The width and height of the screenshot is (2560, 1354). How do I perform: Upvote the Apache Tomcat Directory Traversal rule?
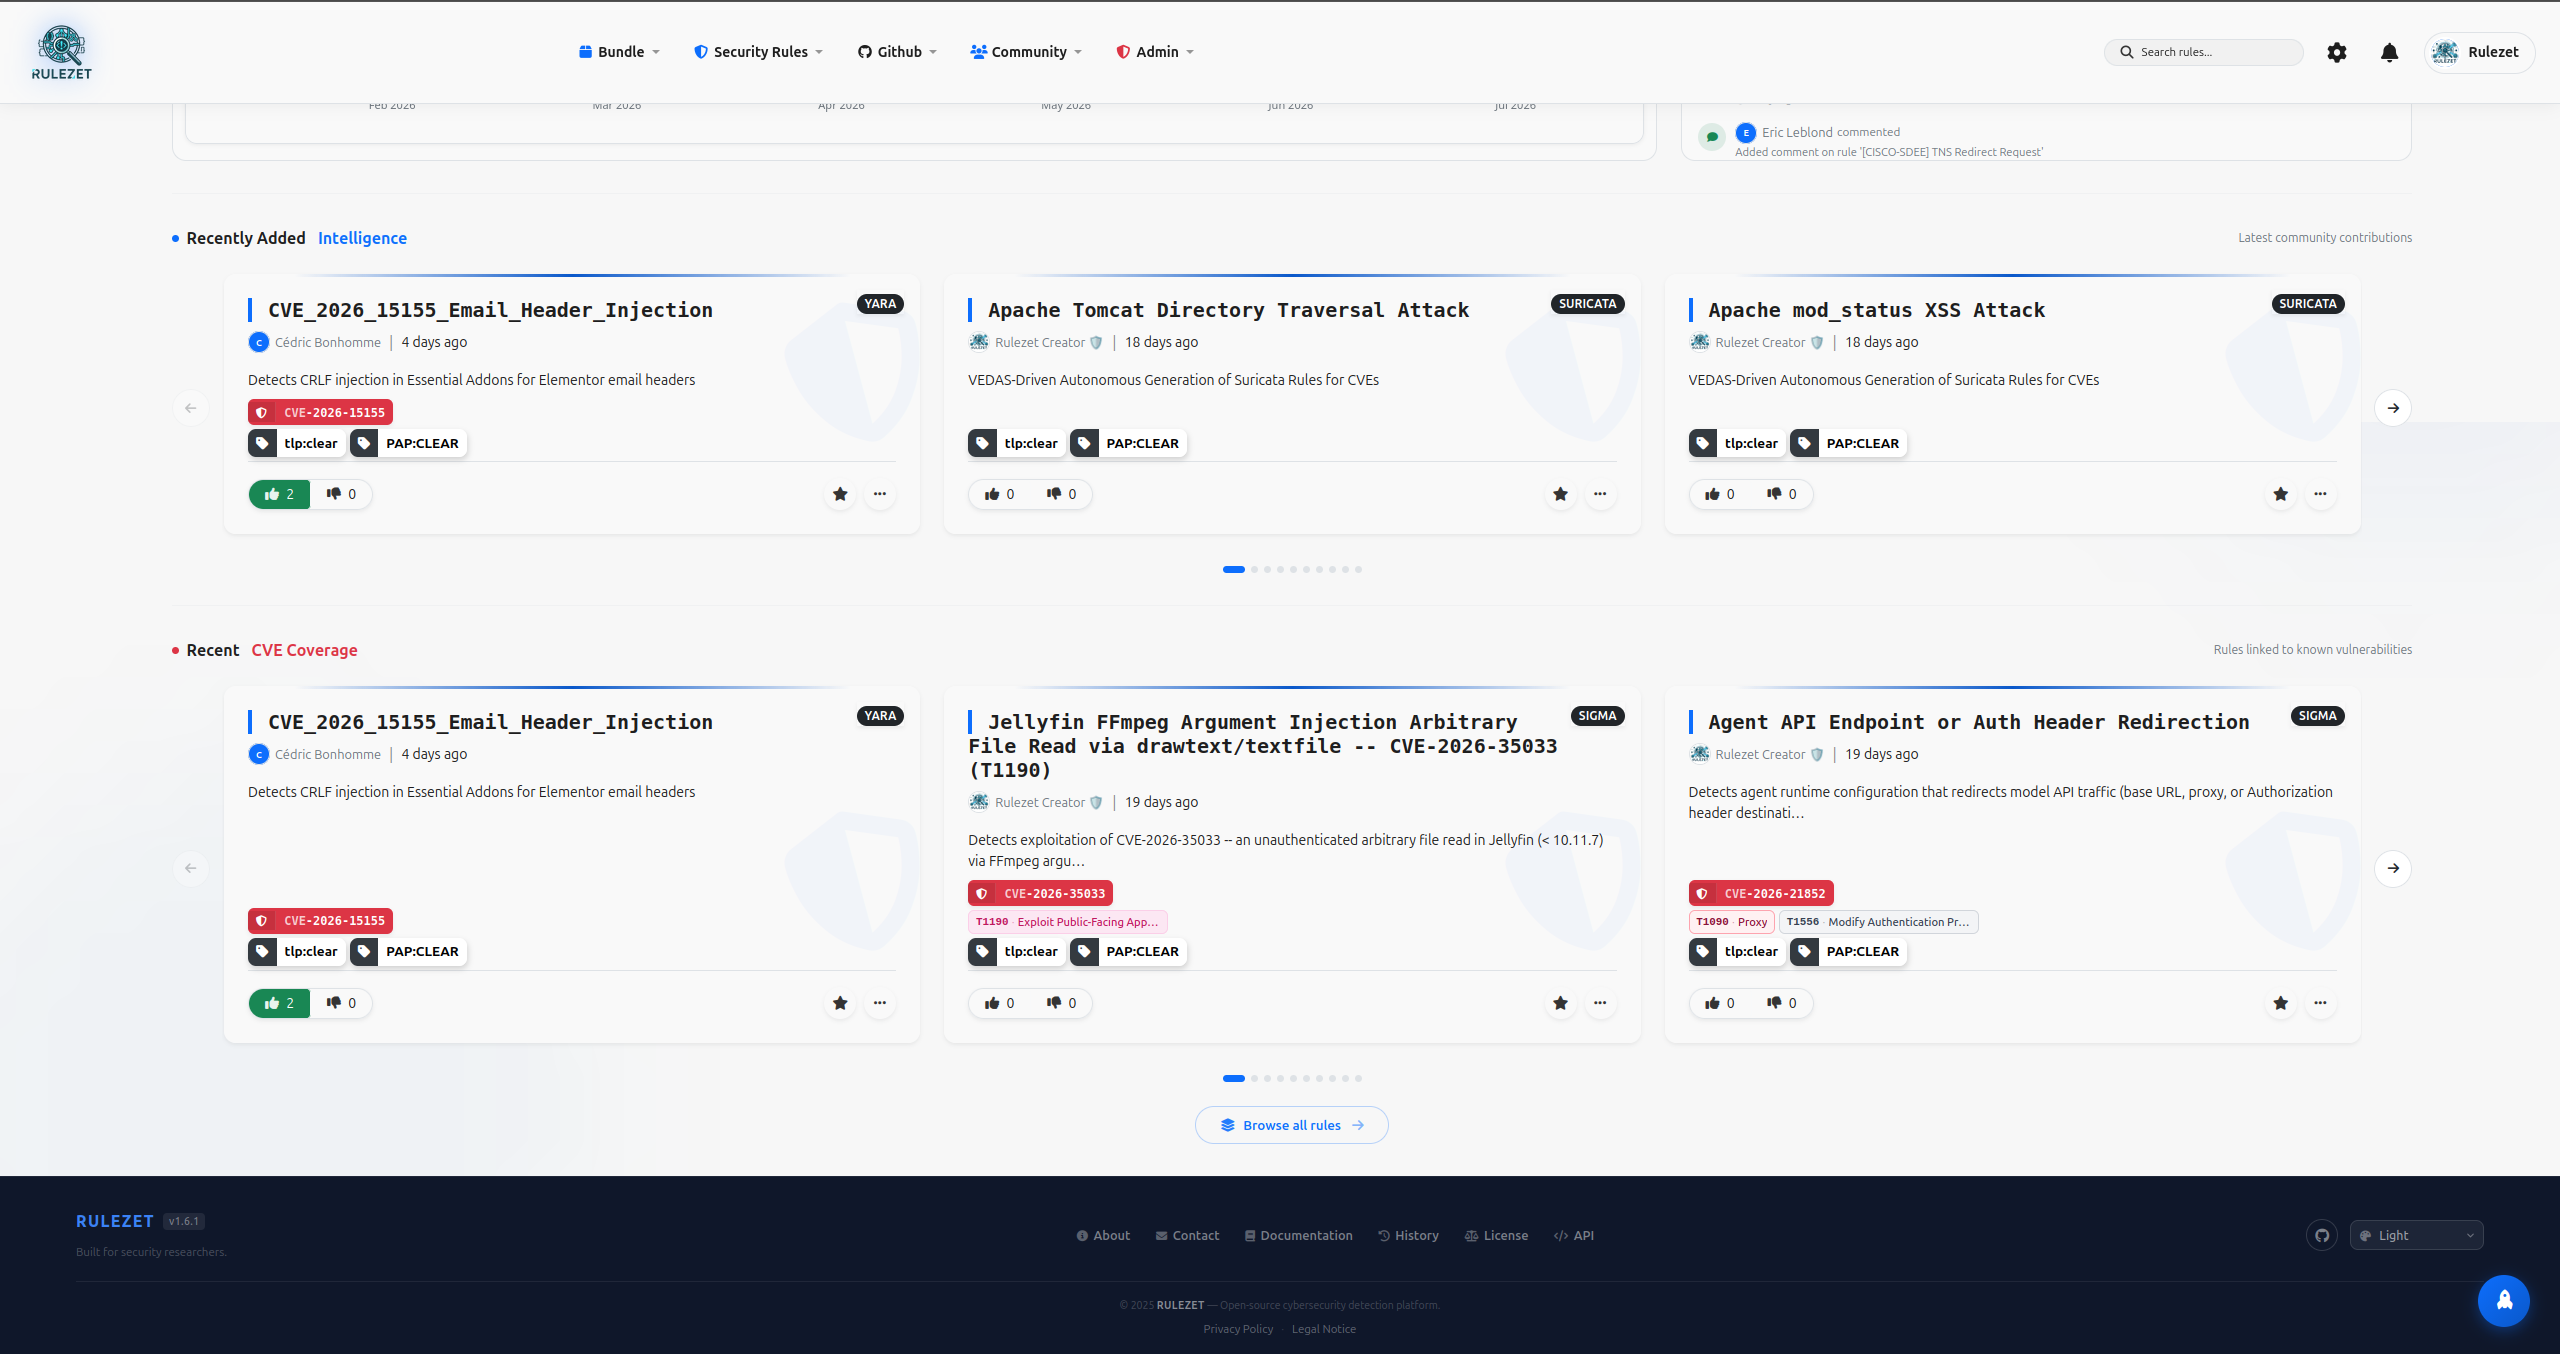[x=999, y=494]
